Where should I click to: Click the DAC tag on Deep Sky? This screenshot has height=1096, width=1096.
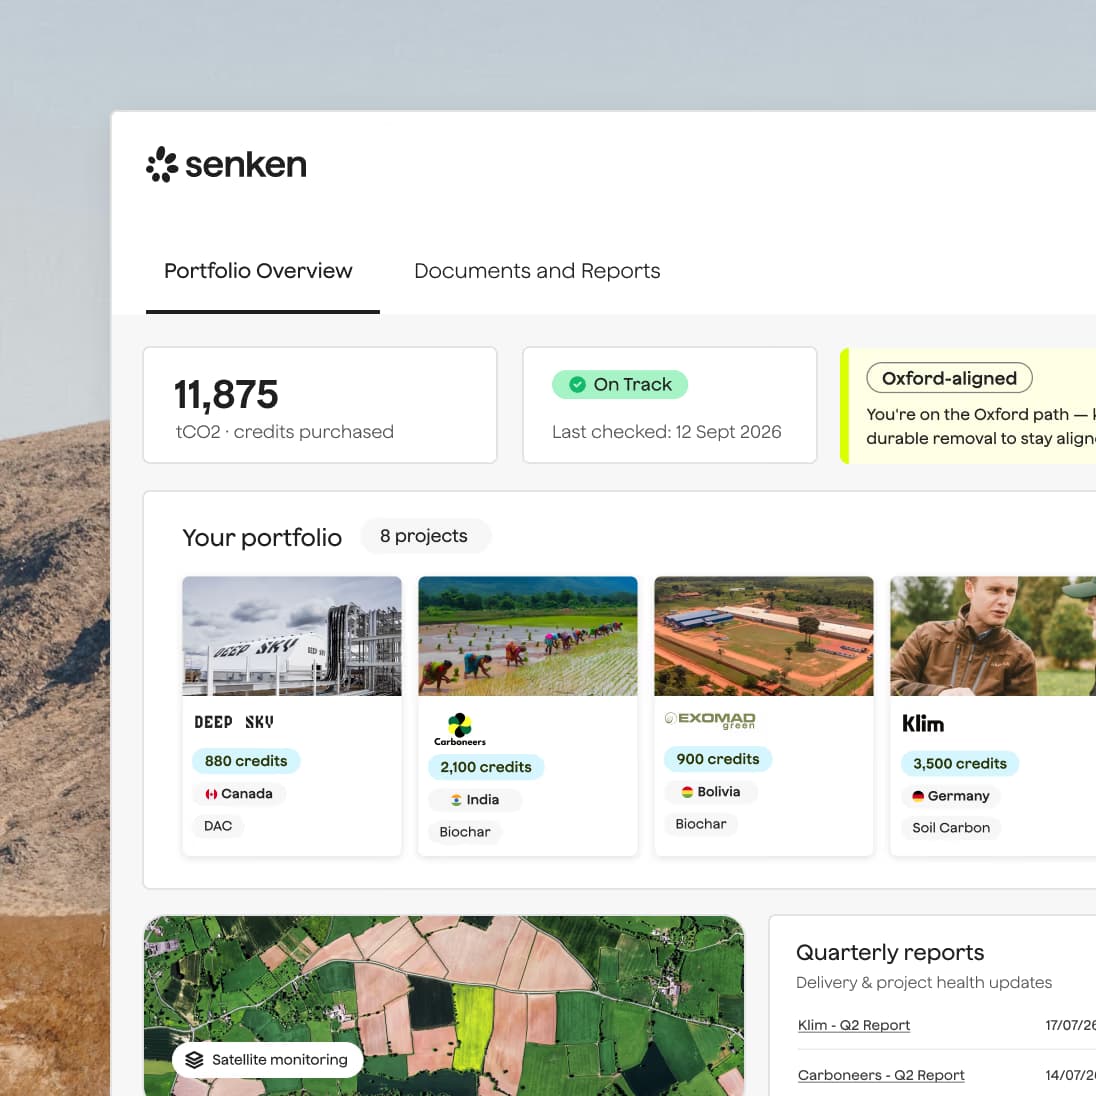click(218, 826)
